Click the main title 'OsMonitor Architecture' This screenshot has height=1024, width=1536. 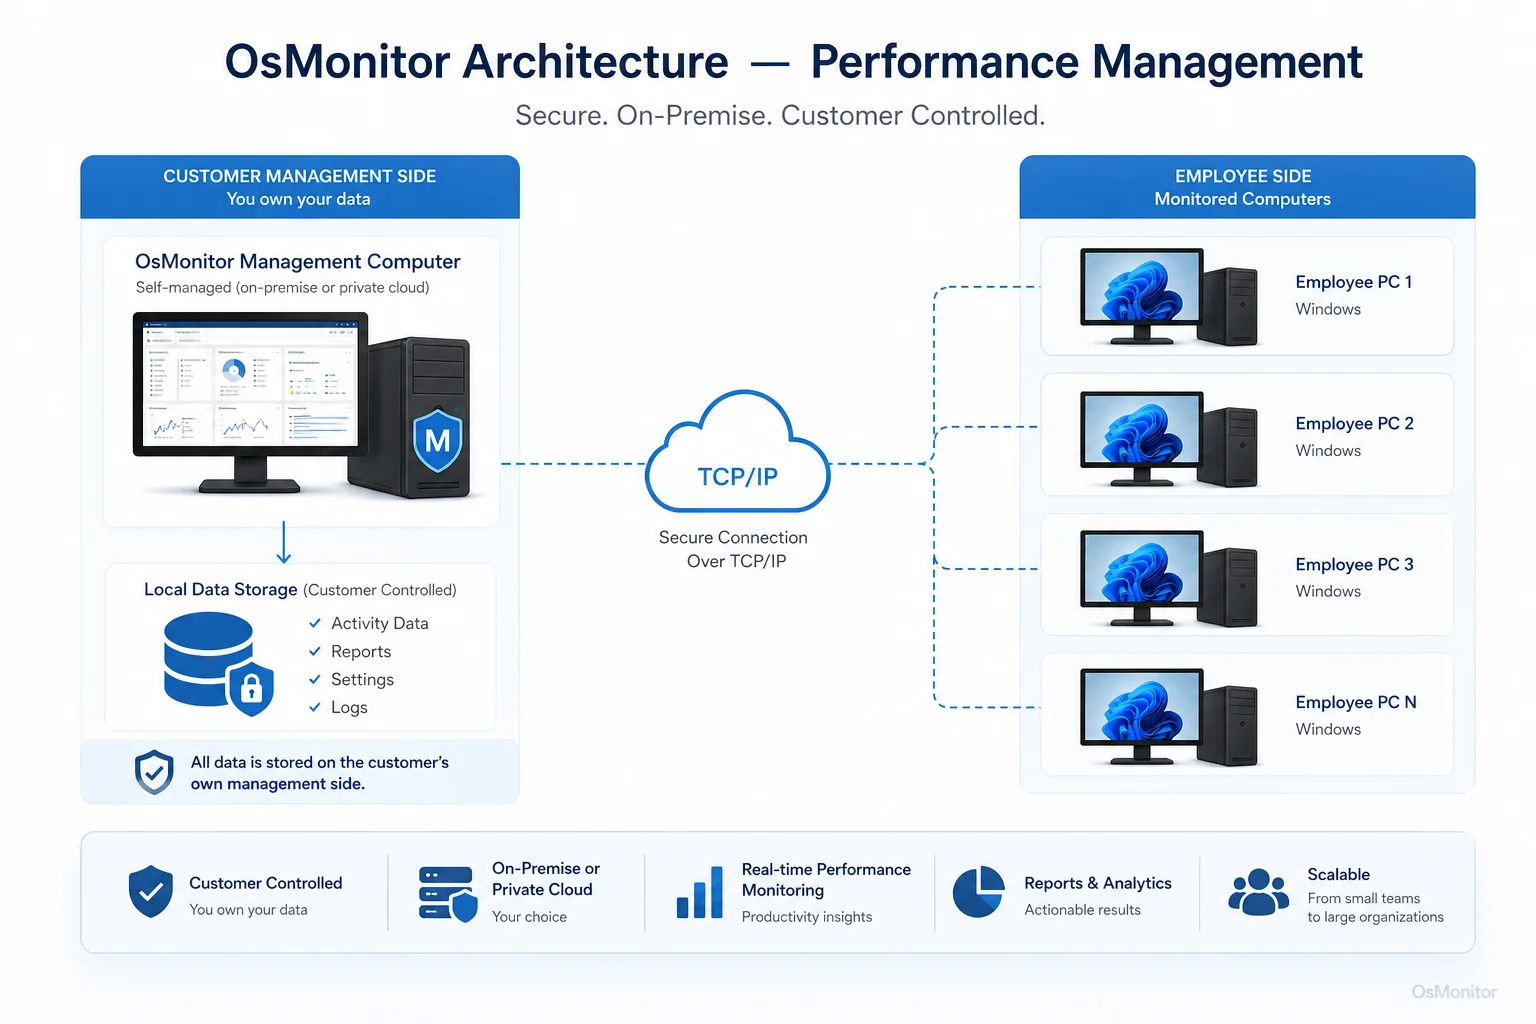click(477, 62)
